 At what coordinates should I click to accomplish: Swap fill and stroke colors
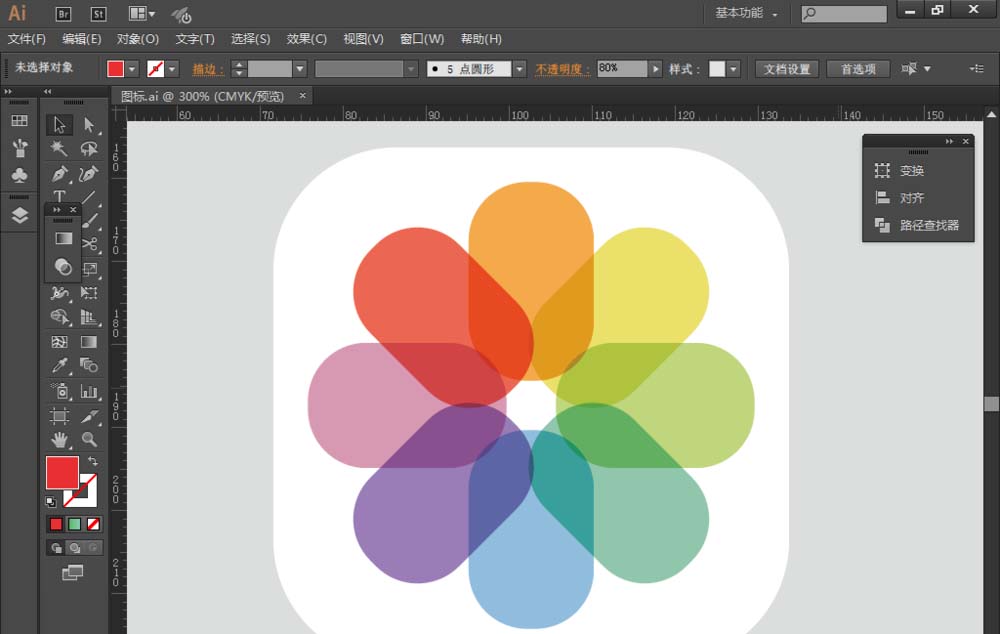(x=93, y=461)
